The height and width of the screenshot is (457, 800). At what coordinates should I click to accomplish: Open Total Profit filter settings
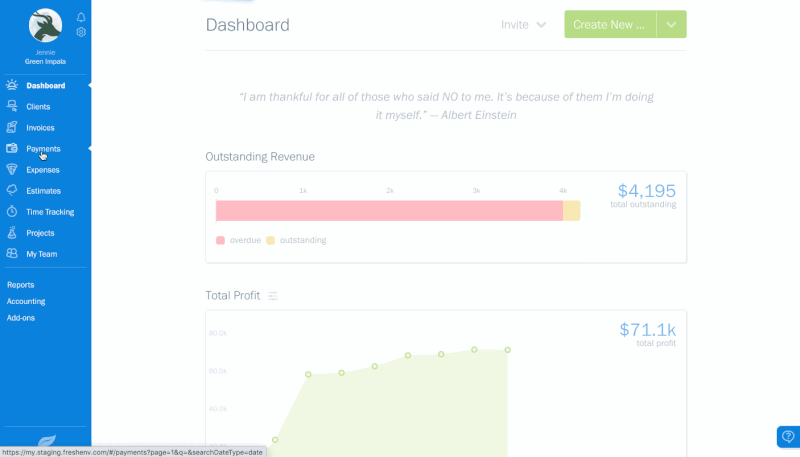[x=273, y=296]
